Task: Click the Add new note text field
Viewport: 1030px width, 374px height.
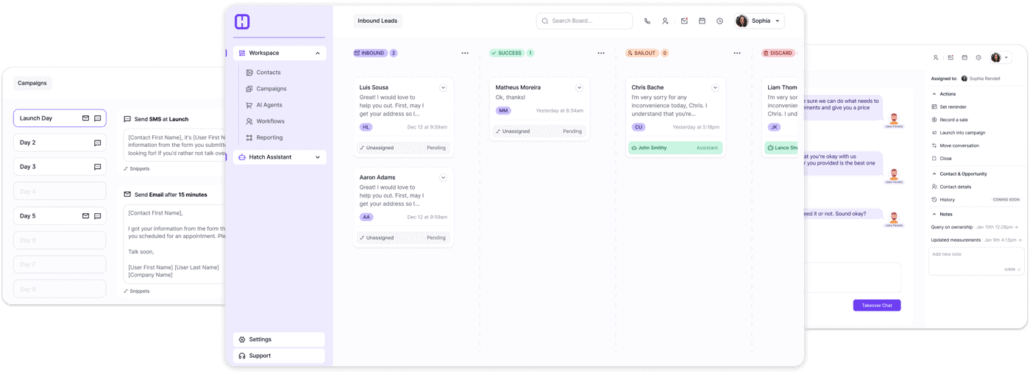Action: tap(976, 261)
